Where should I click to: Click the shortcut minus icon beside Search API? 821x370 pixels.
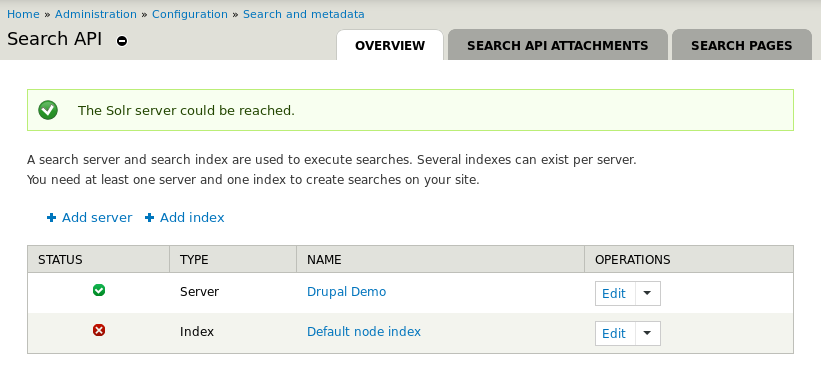pos(122,41)
